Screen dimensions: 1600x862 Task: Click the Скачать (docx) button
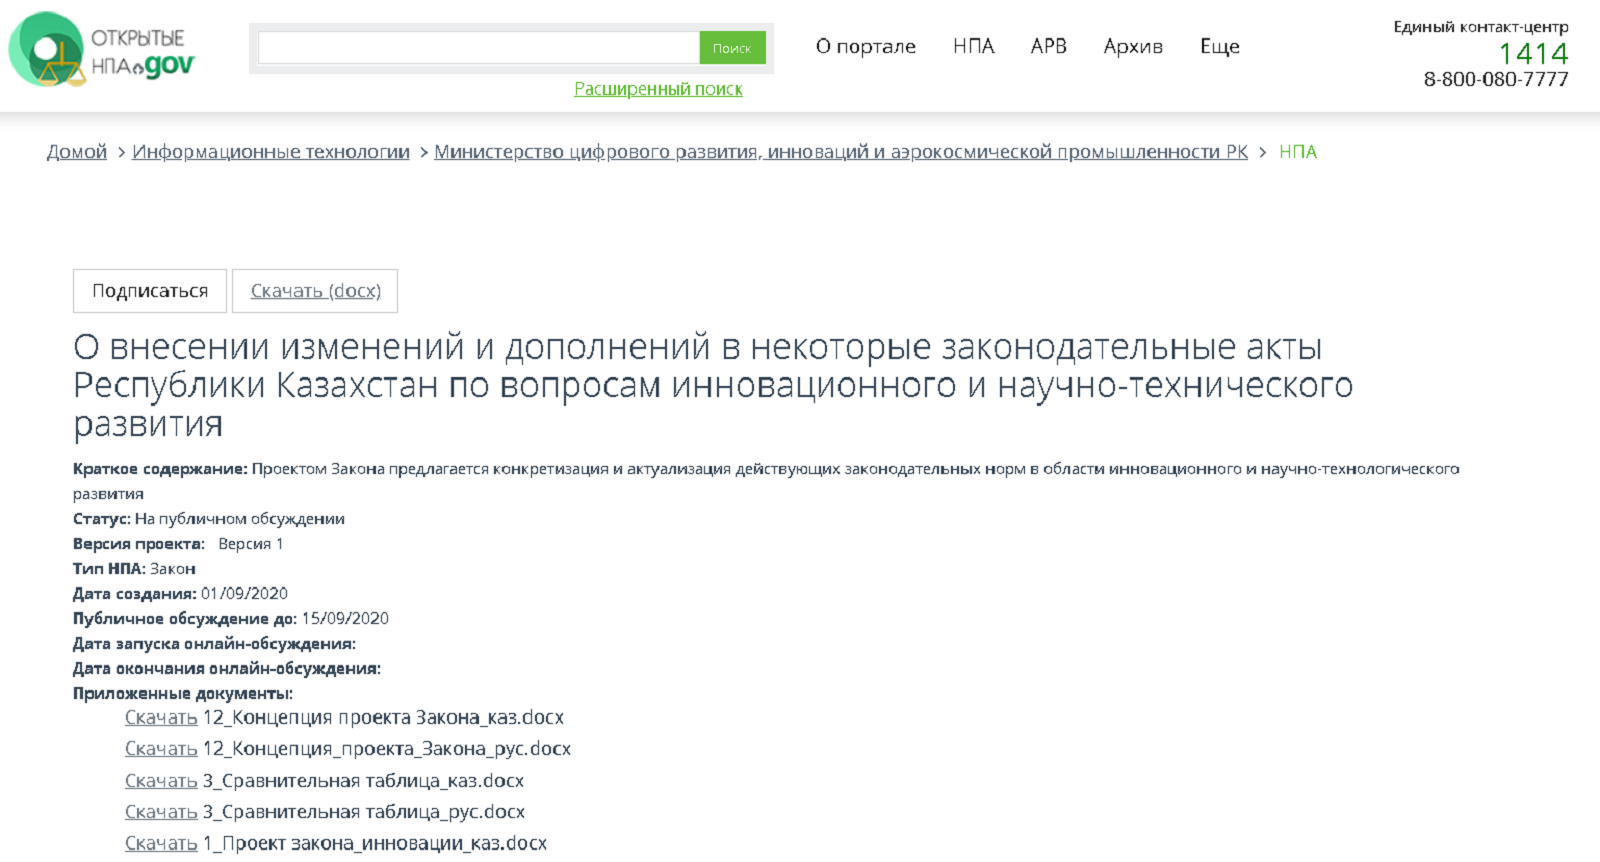click(315, 291)
